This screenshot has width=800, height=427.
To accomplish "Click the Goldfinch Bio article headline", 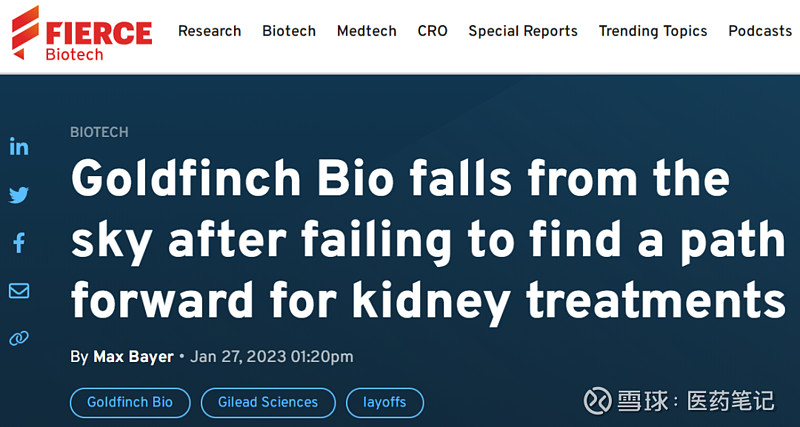I will click(x=428, y=238).
